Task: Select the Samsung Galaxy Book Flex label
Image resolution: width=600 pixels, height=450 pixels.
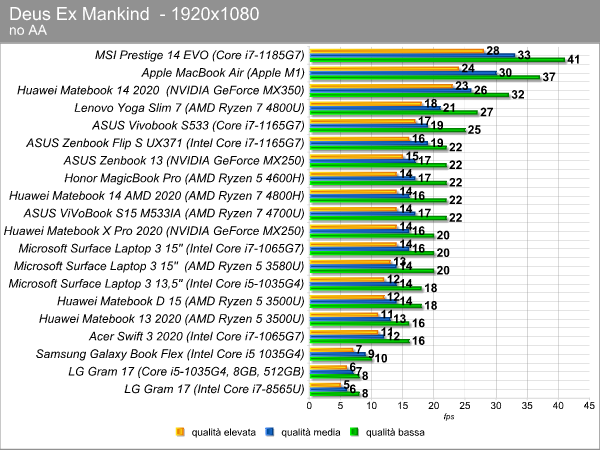Action: [170, 354]
